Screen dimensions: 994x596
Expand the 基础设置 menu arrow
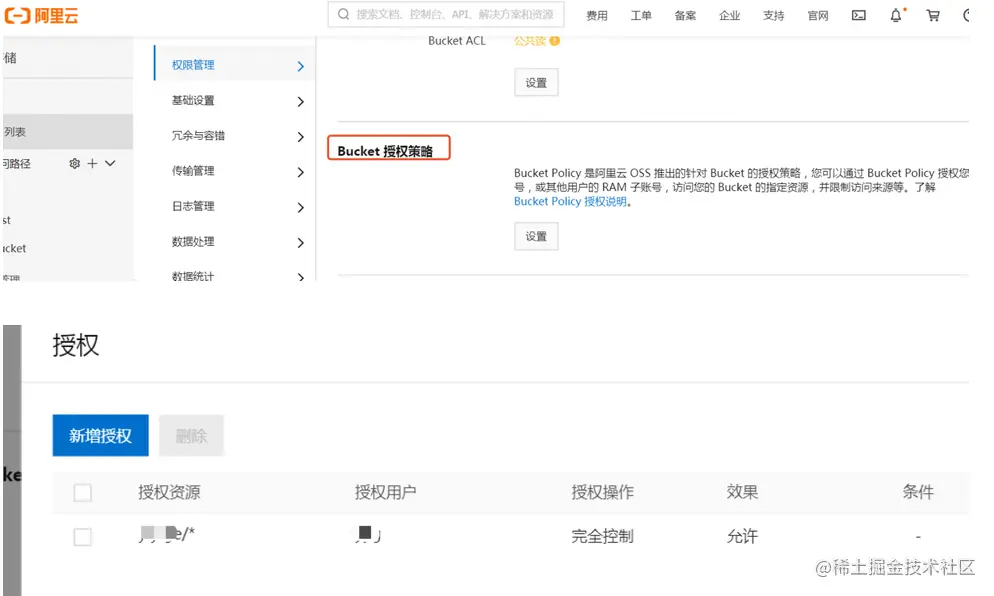tap(300, 101)
